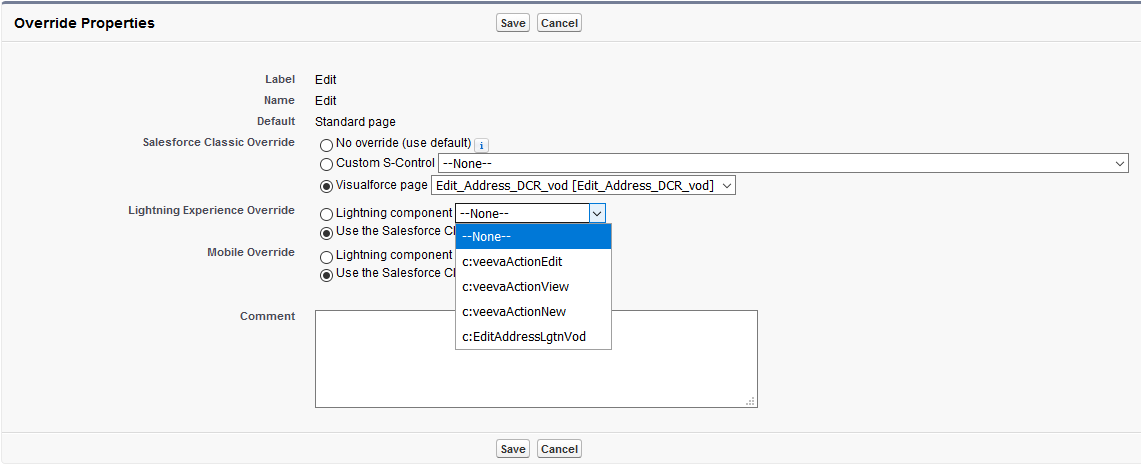Select No override (use default) radio button
The width and height of the screenshot is (1141, 467).
(326, 144)
